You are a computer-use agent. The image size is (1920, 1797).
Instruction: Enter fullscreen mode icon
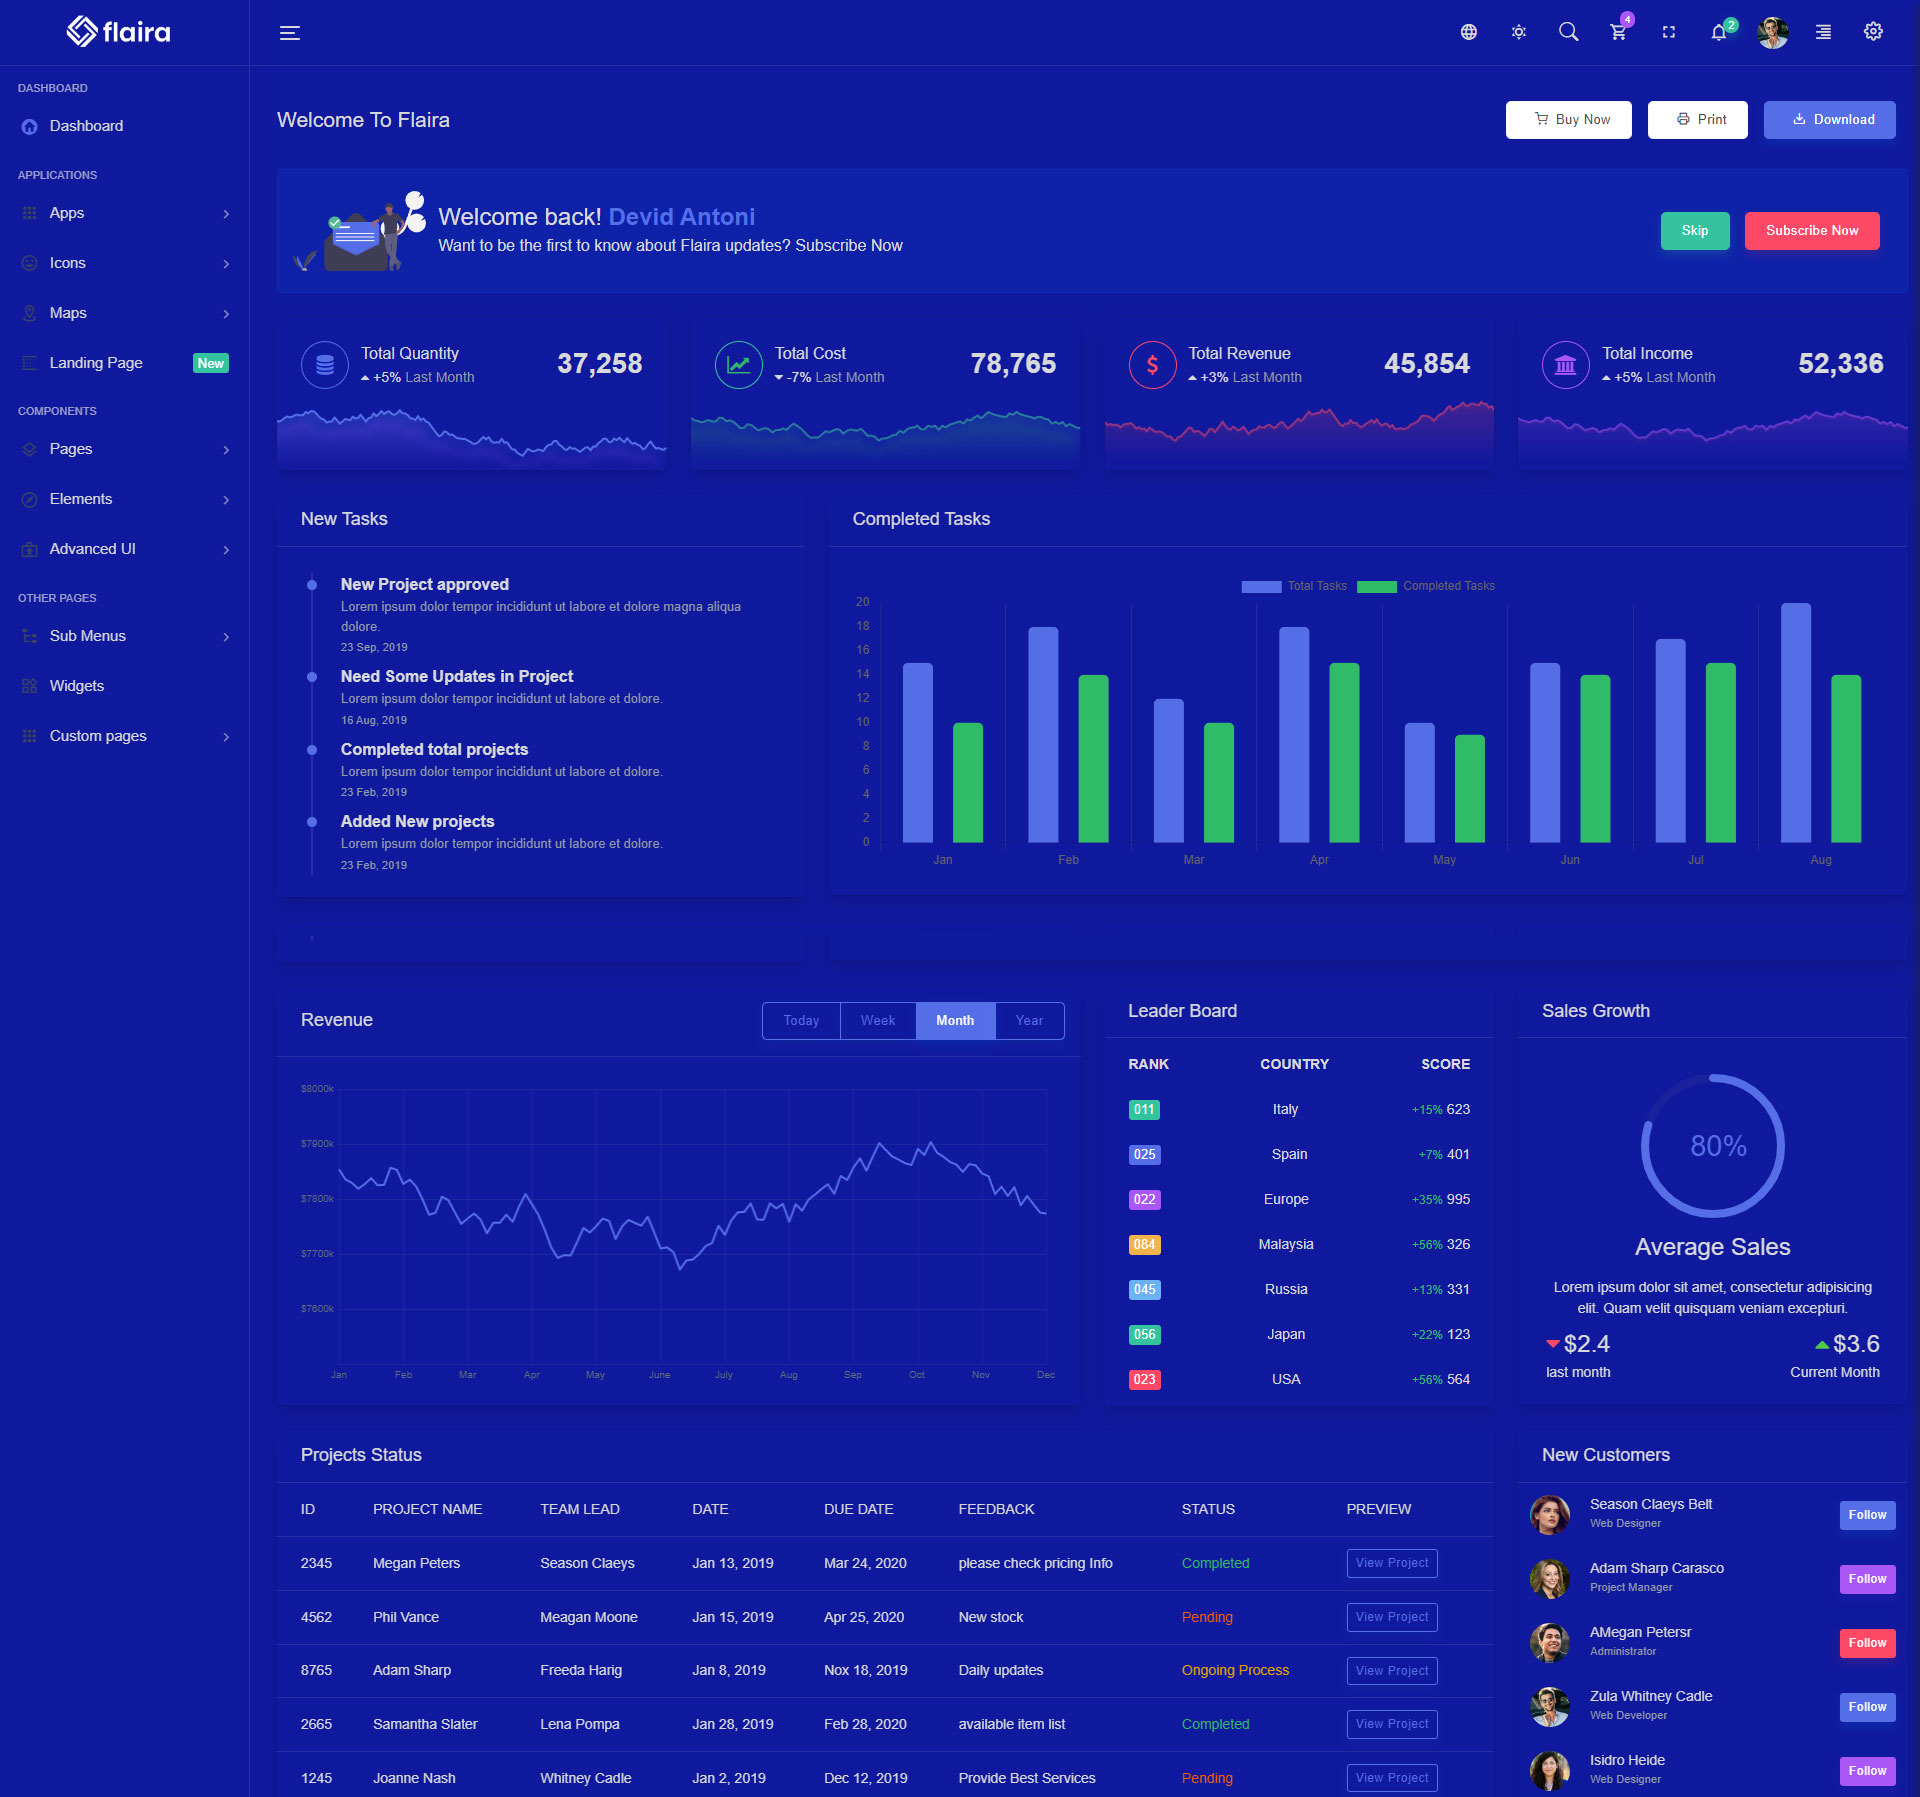pos(1668,32)
